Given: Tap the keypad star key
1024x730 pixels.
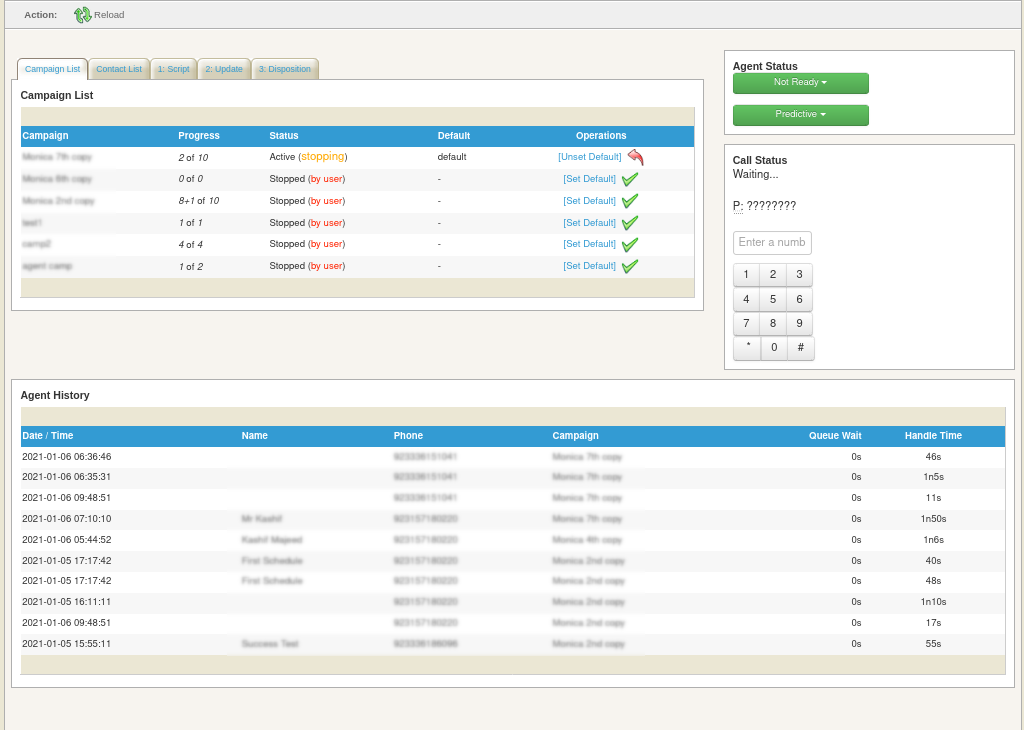Looking at the screenshot, I should coord(747,348).
